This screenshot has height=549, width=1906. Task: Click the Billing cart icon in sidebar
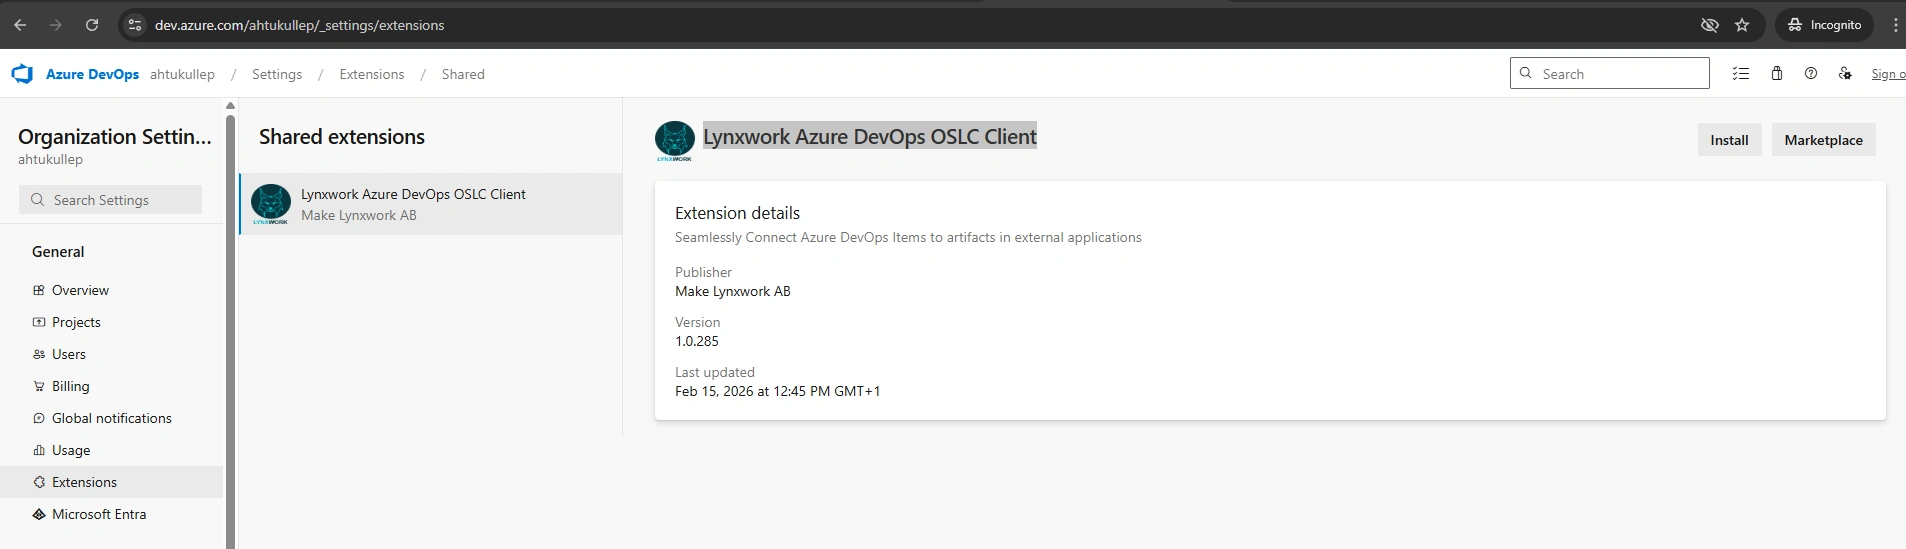click(39, 386)
